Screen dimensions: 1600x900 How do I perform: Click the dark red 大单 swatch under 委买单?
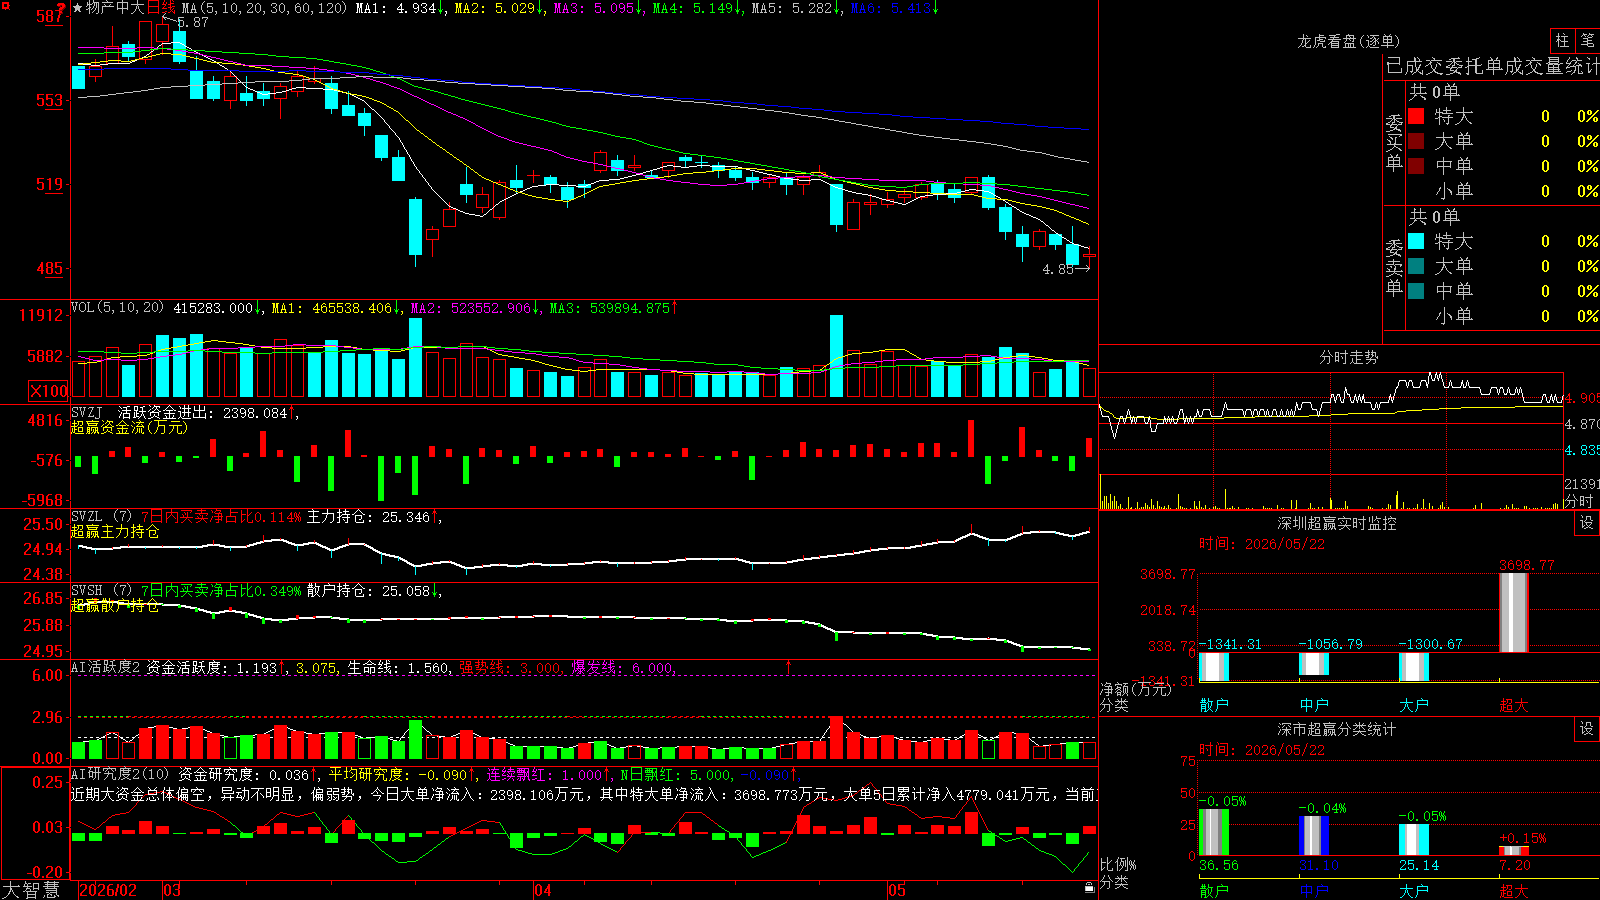tap(1416, 141)
